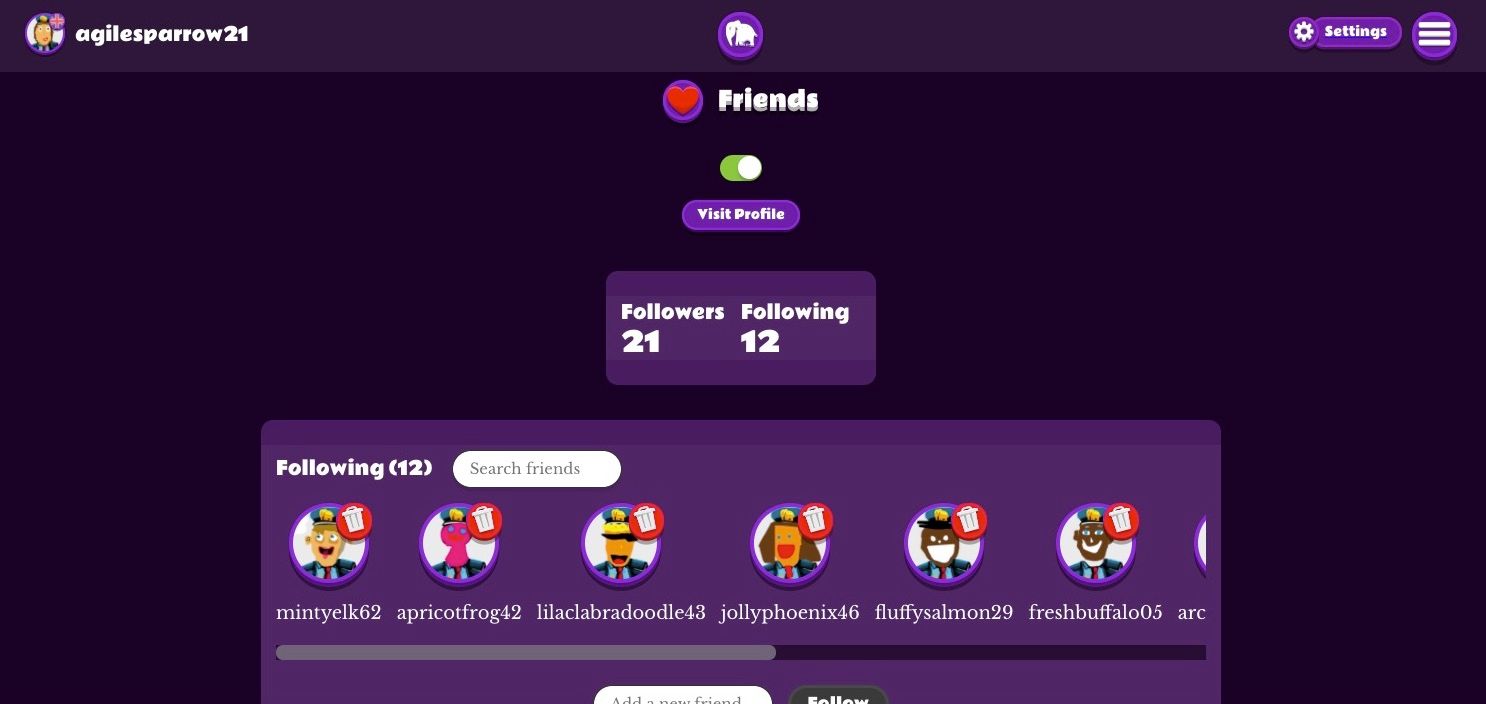This screenshot has width=1486, height=704.
Task: Delete lilaclabradoodle43 from following
Action: (646, 521)
